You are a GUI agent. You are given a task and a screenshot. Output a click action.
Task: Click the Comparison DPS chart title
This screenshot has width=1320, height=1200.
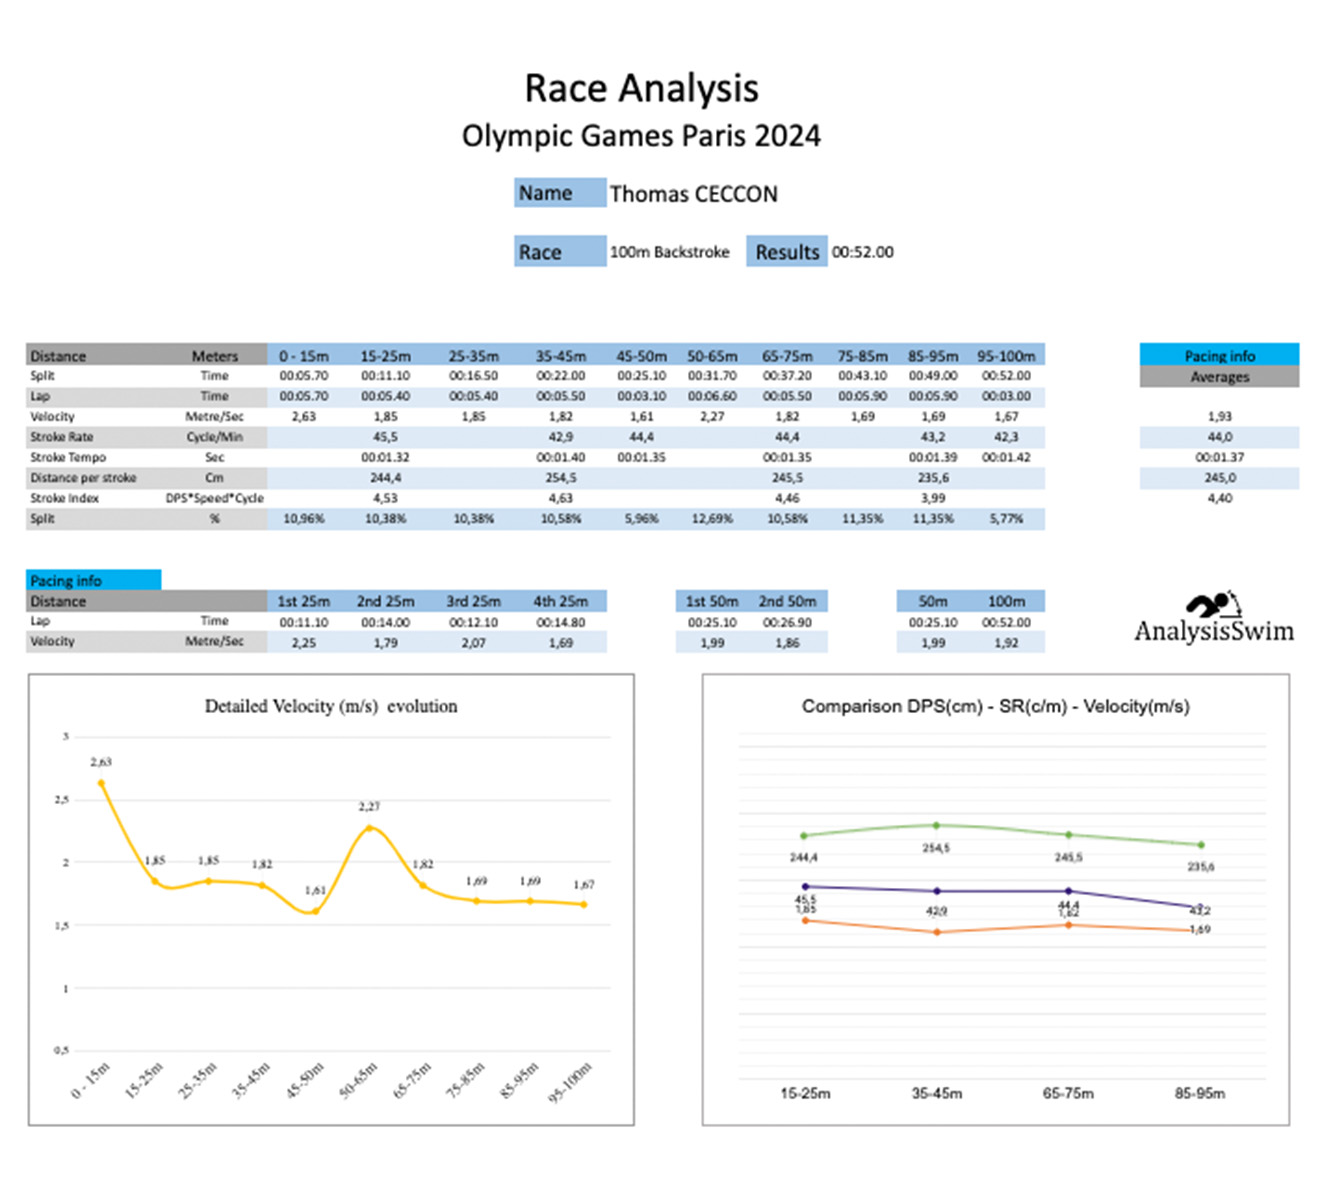tap(995, 706)
